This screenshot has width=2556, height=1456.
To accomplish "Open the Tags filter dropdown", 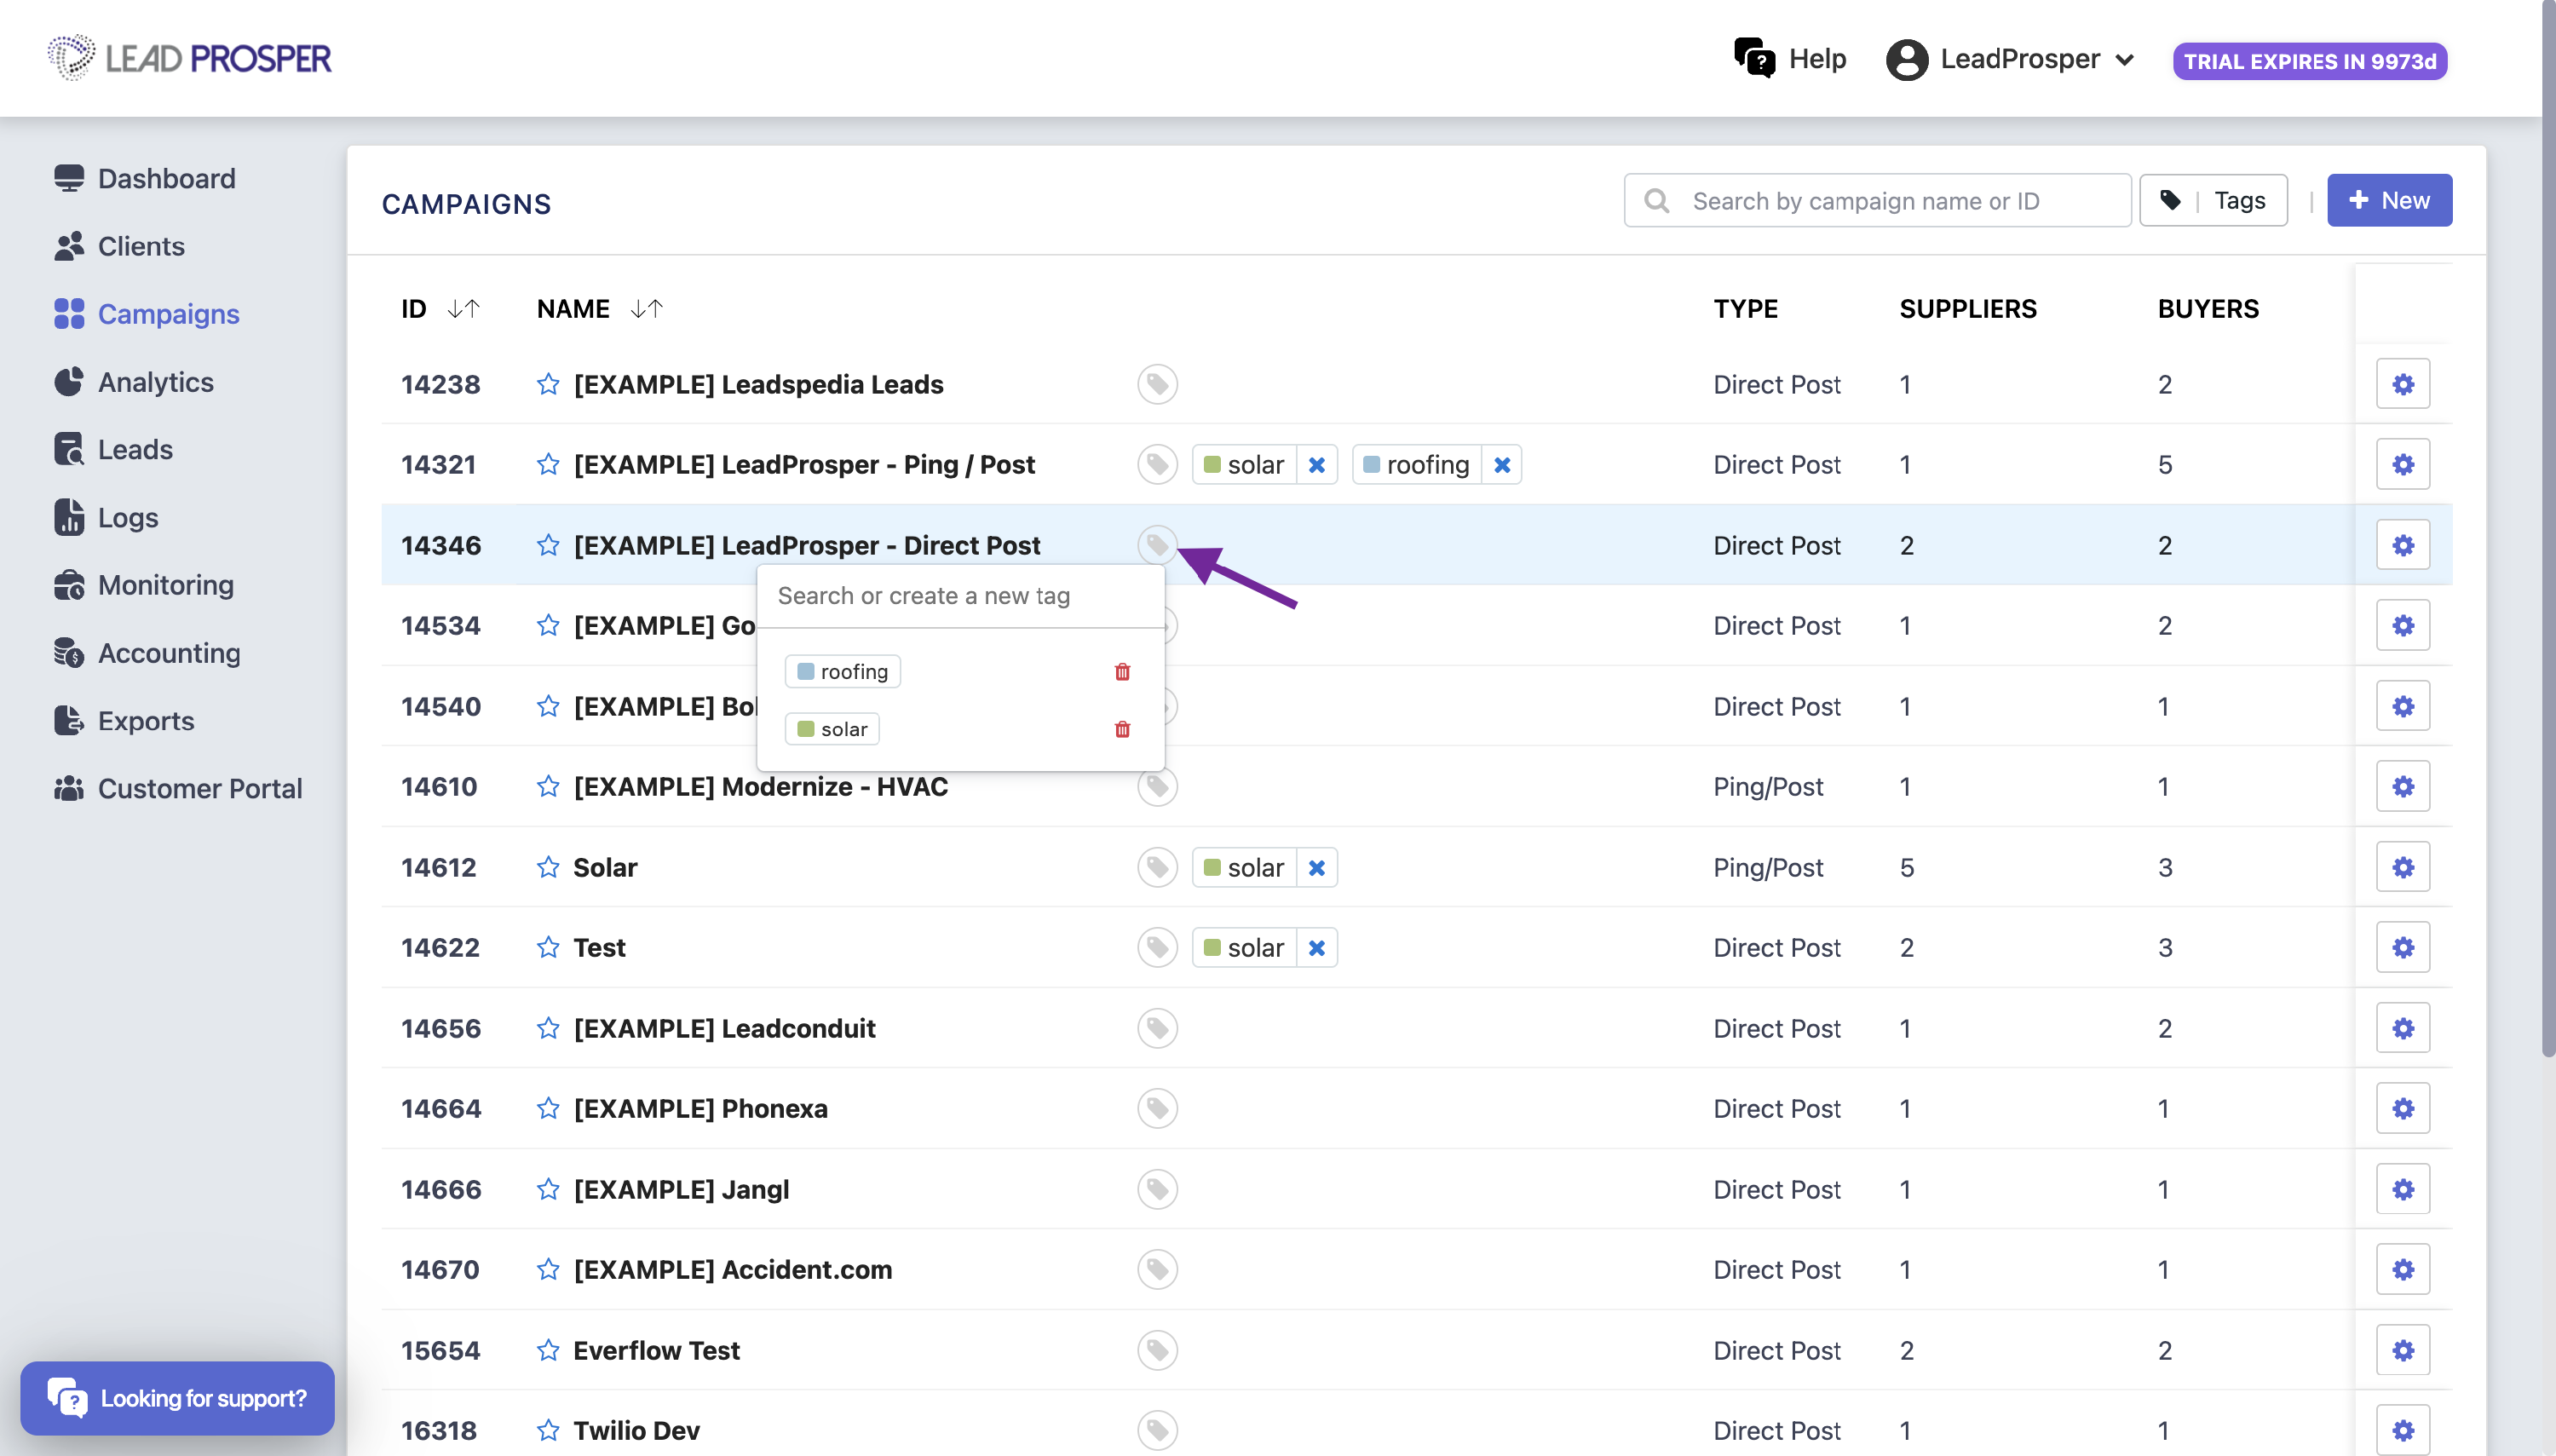I will coord(2213,201).
